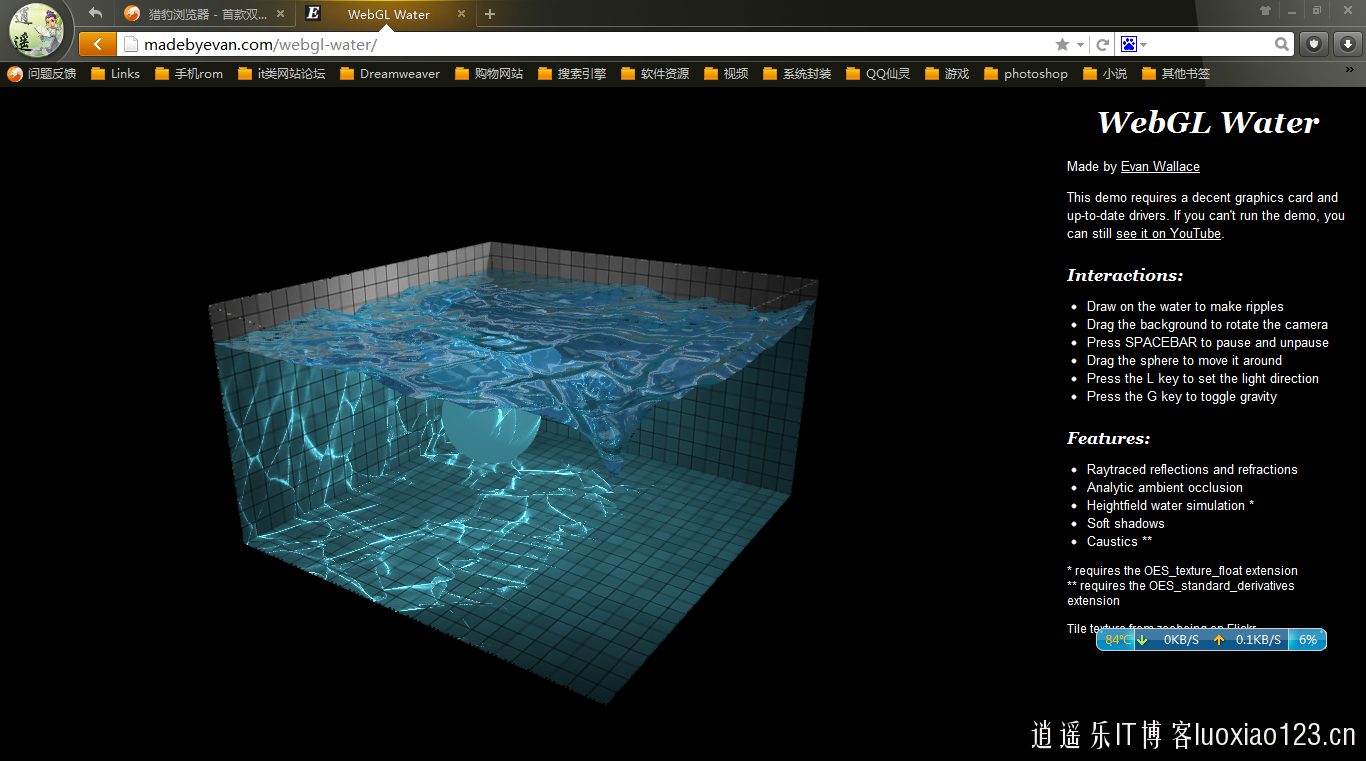Reload the page
Image resolution: width=1366 pixels, height=761 pixels.
click(x=1102, y=44)
